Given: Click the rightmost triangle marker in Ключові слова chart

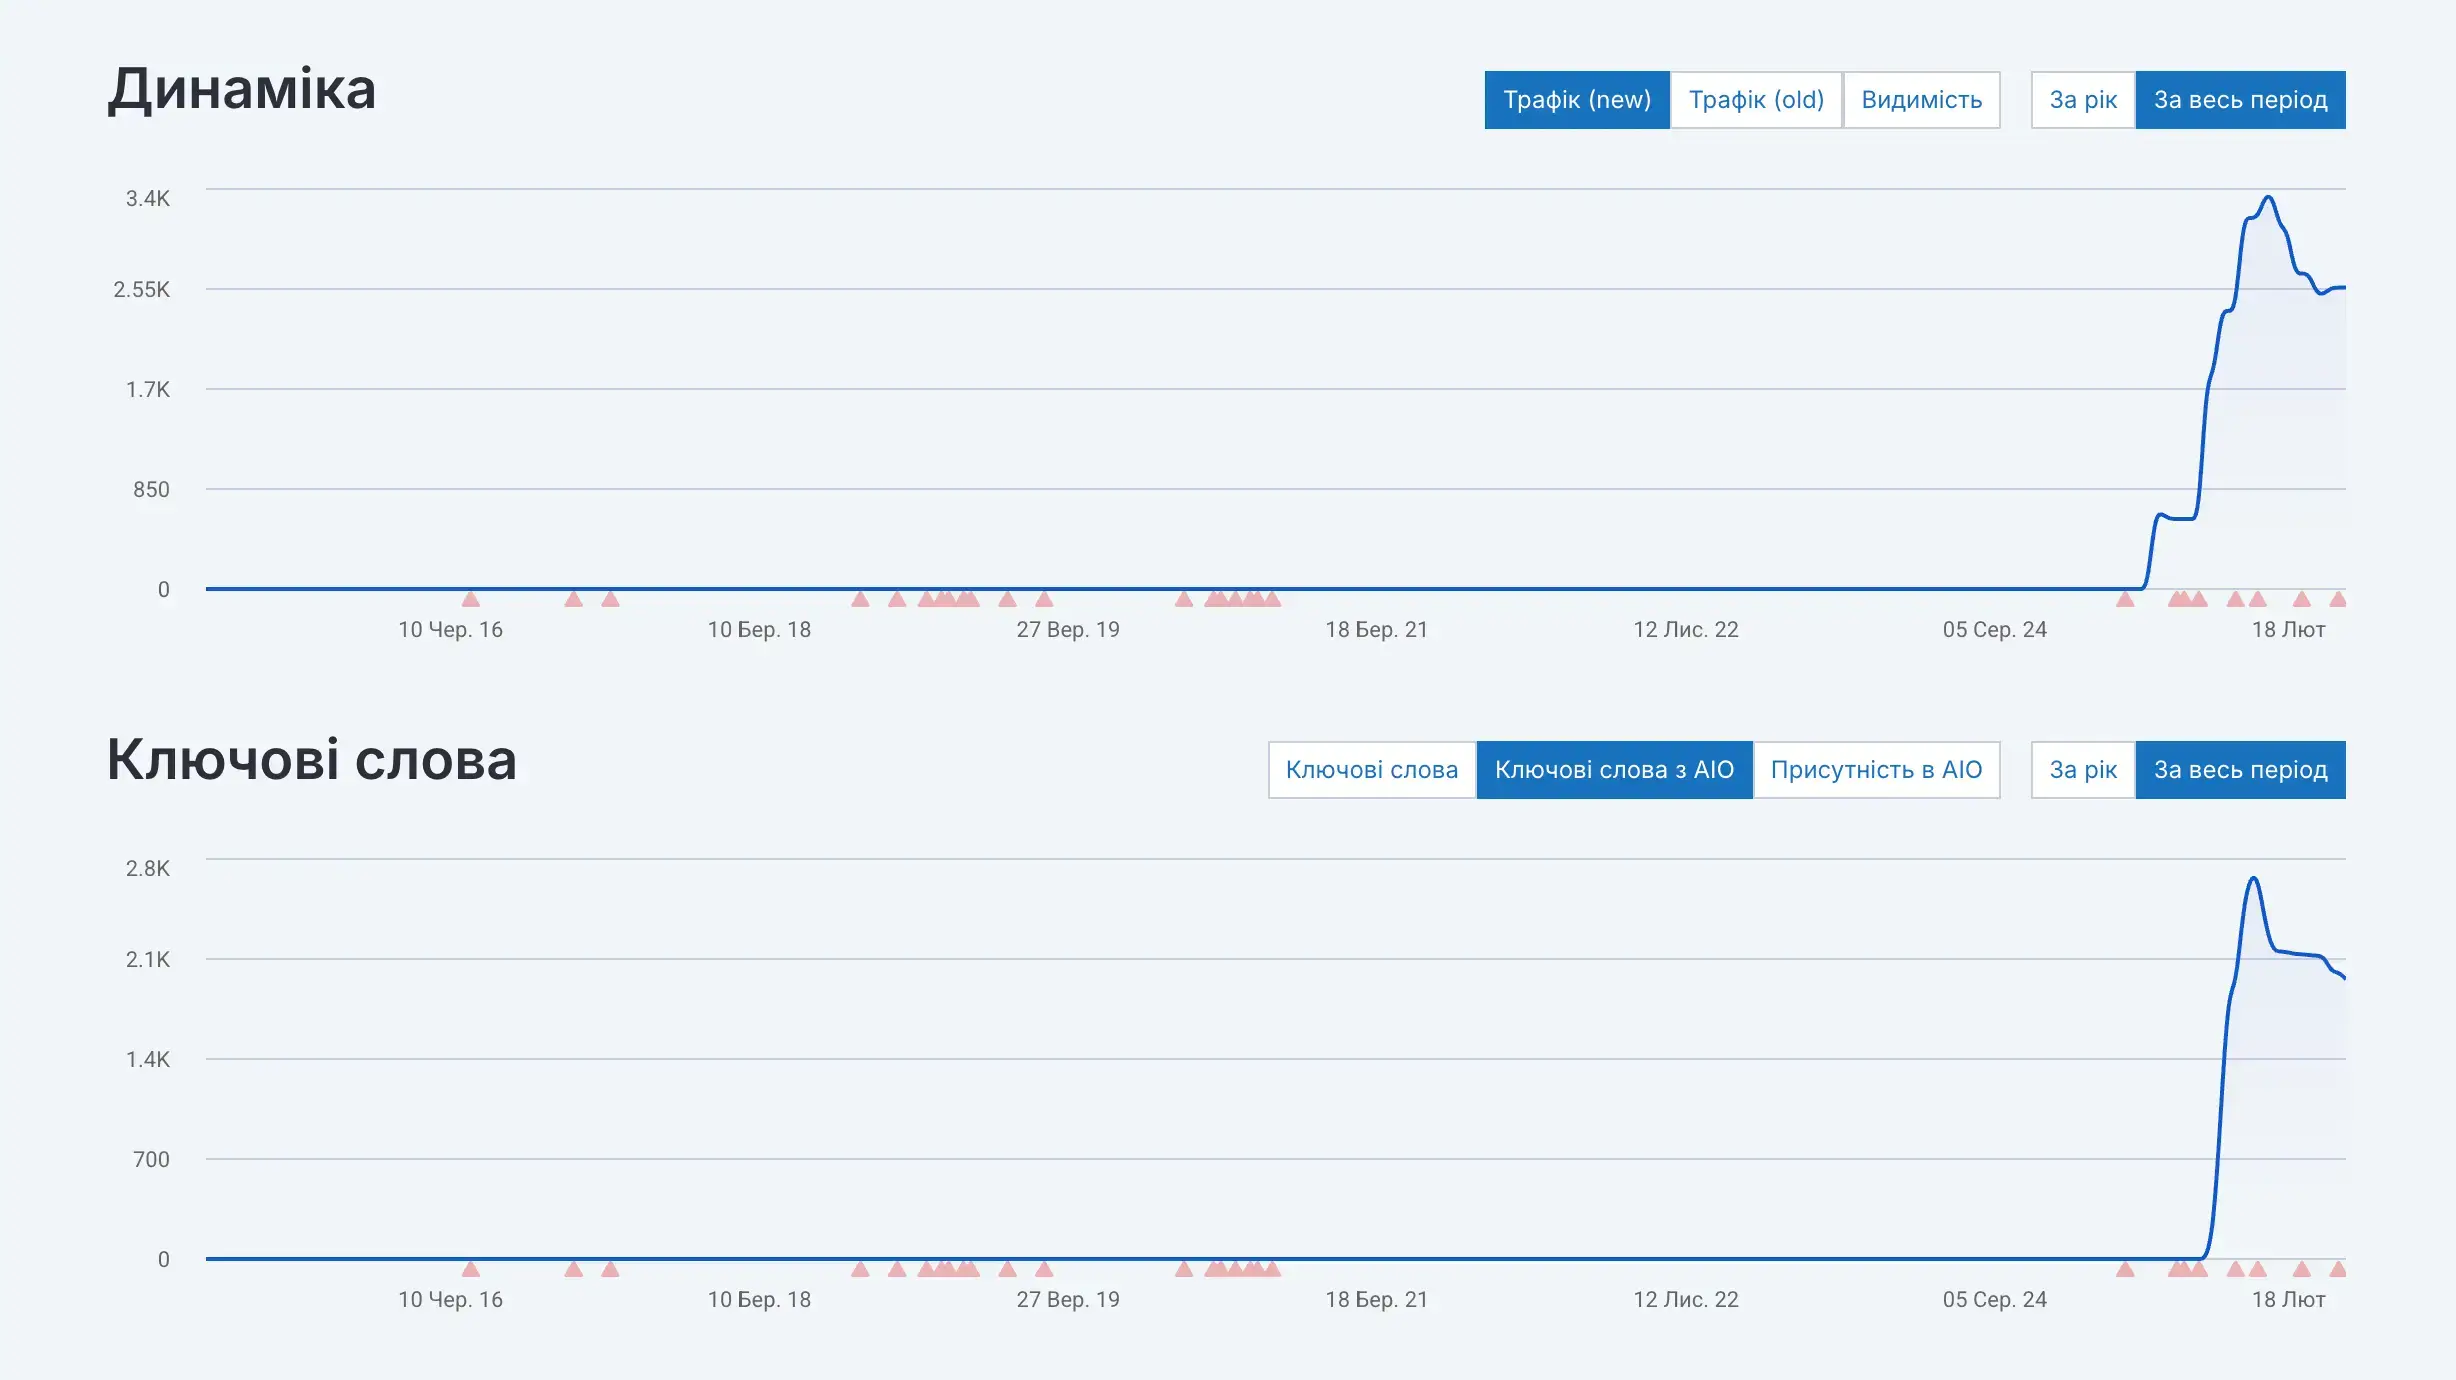Looking at the screenshot, I should pos(2338,1270).
